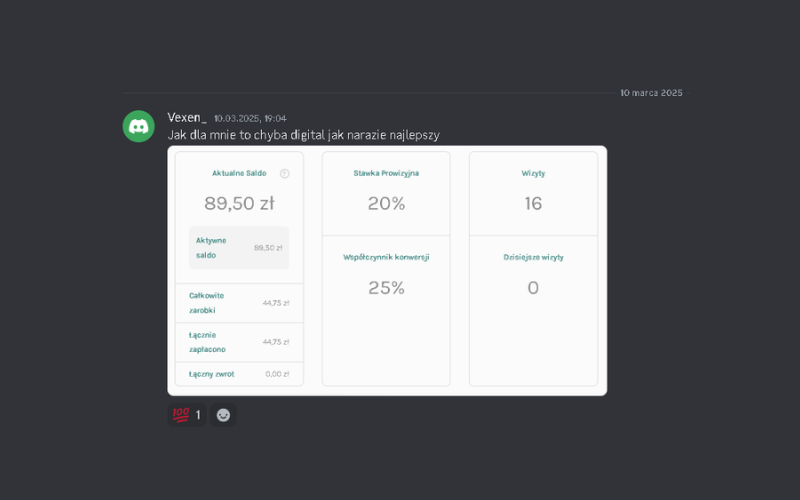Click the Dzisiejsze wizyty label
This screenshot has height=500, width=800.
pos(533,257)
